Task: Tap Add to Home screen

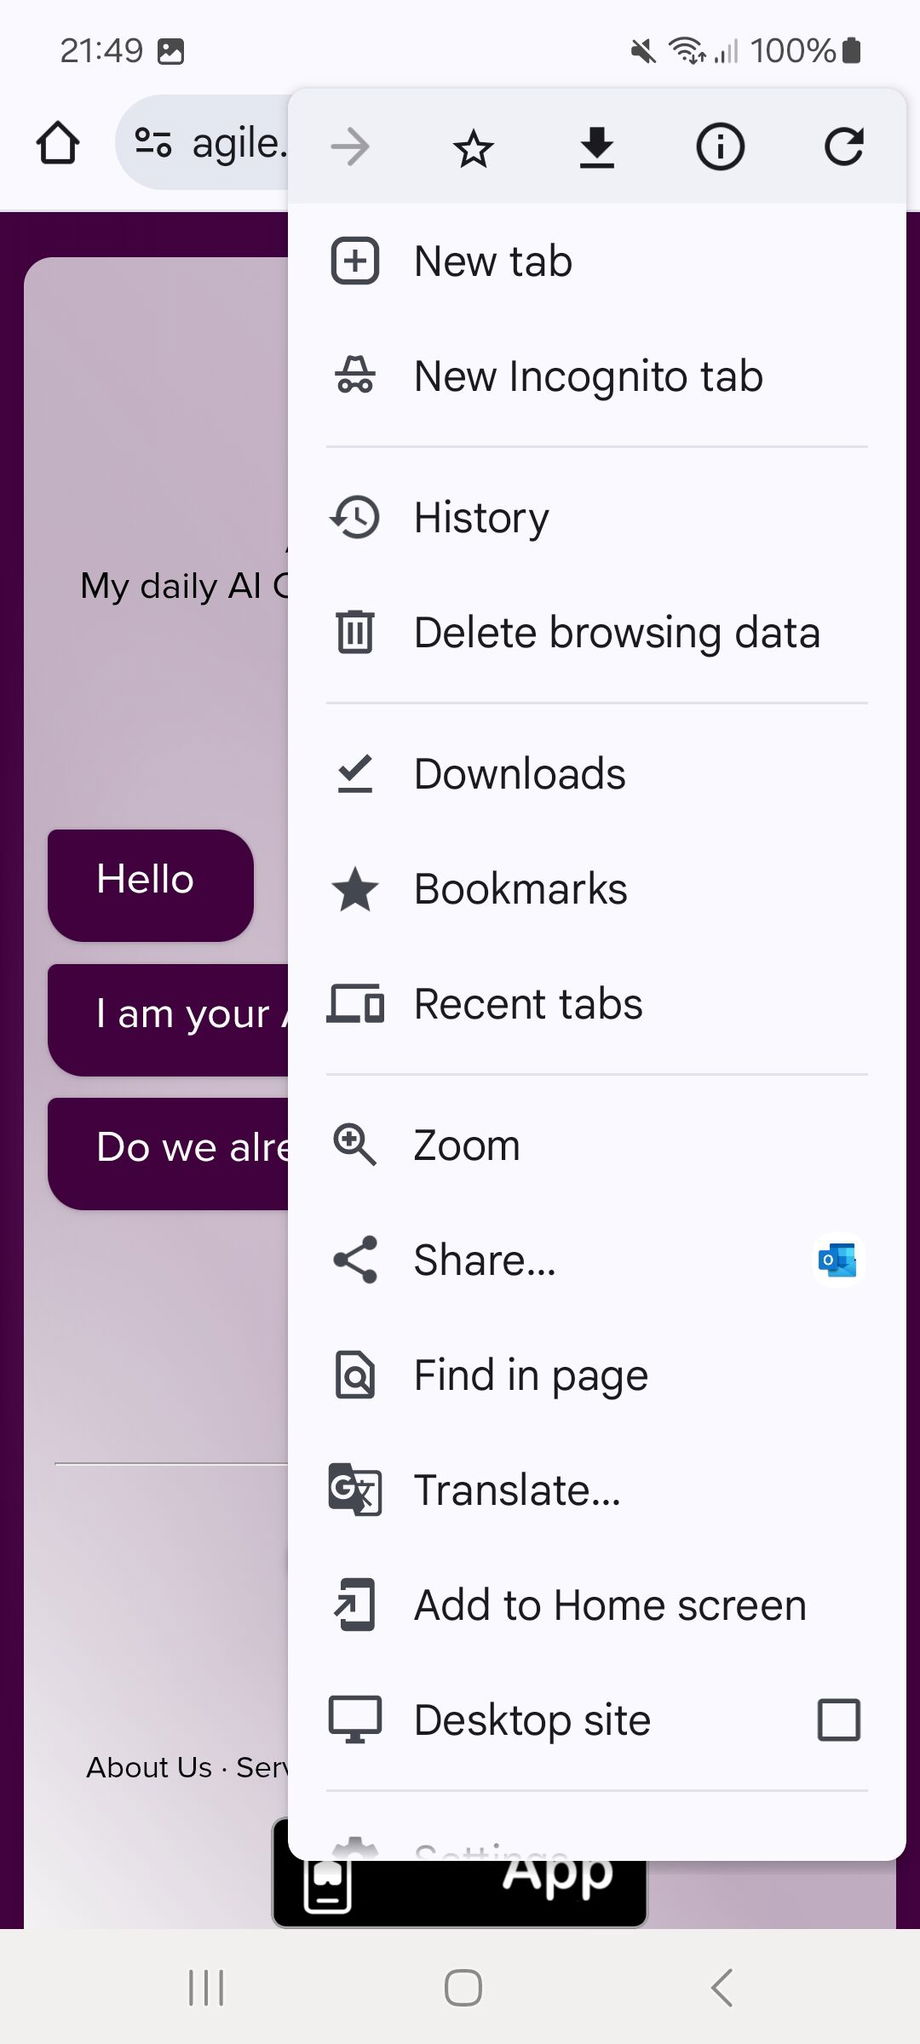Action: click(609, 1605)
